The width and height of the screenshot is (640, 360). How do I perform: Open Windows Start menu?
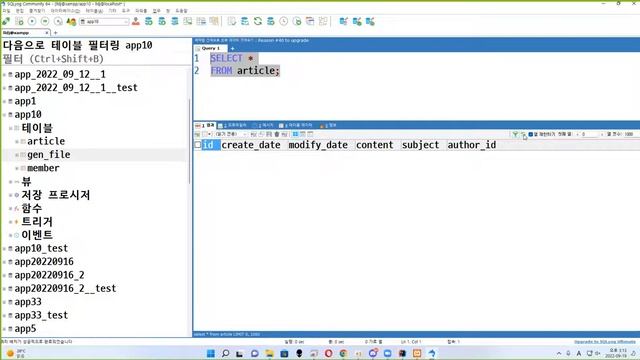click(211, 353)
